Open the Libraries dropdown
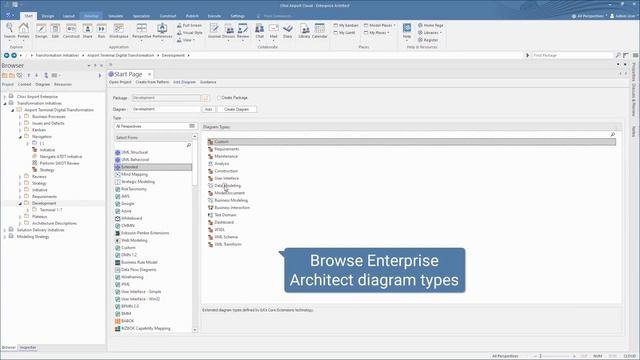This screenshot has height=360, width=640. click(x=430, y=33)
